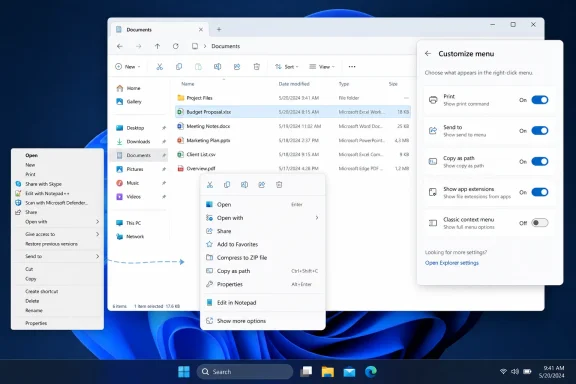
Task: Go back in Customize menu panel
Action: click(x=428, y=54)
